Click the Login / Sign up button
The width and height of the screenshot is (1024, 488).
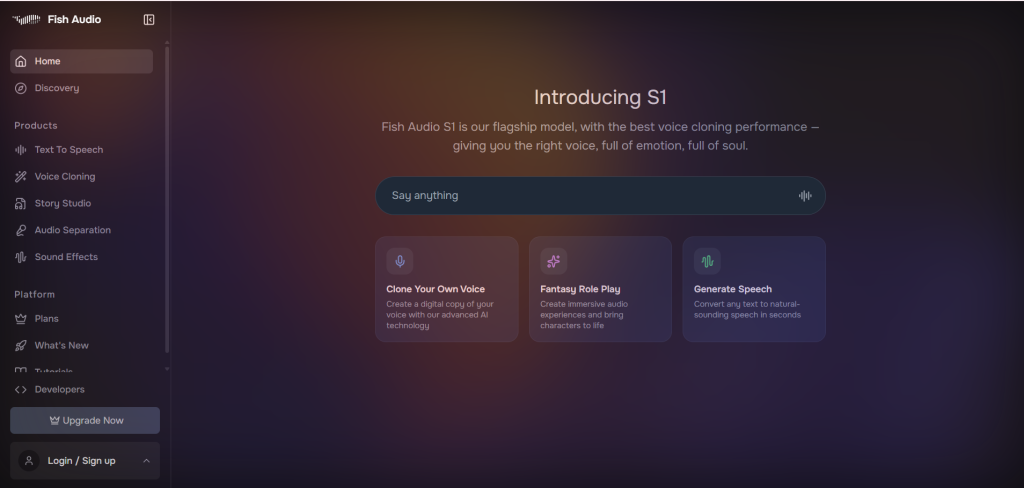(x=80, y=461)
